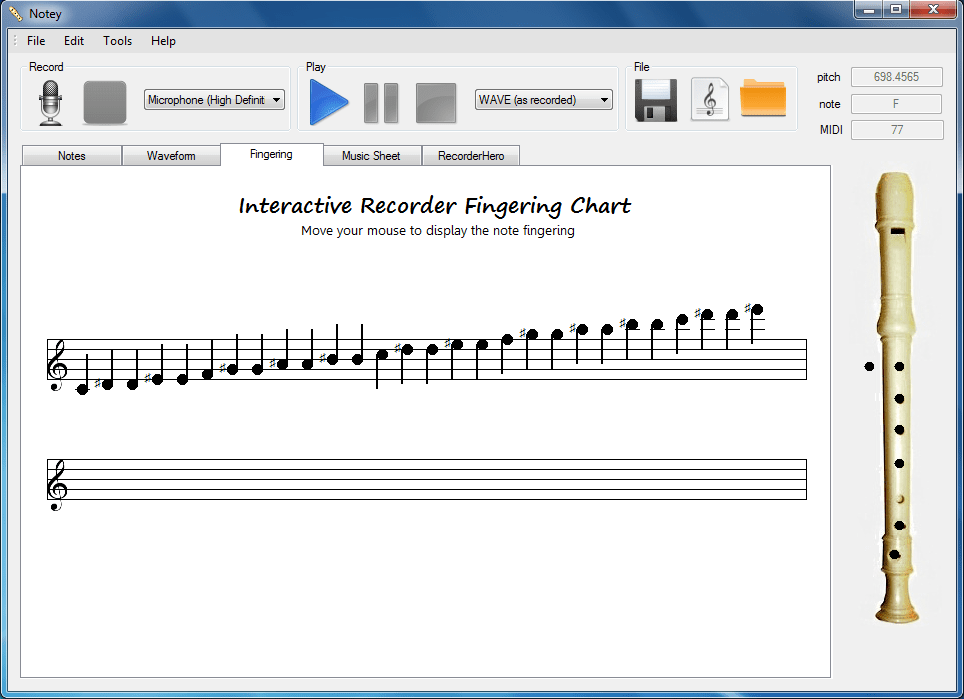Viewport: 964px width, 699px height.
Task: Open the File menu
Action: tap(36, 41)
